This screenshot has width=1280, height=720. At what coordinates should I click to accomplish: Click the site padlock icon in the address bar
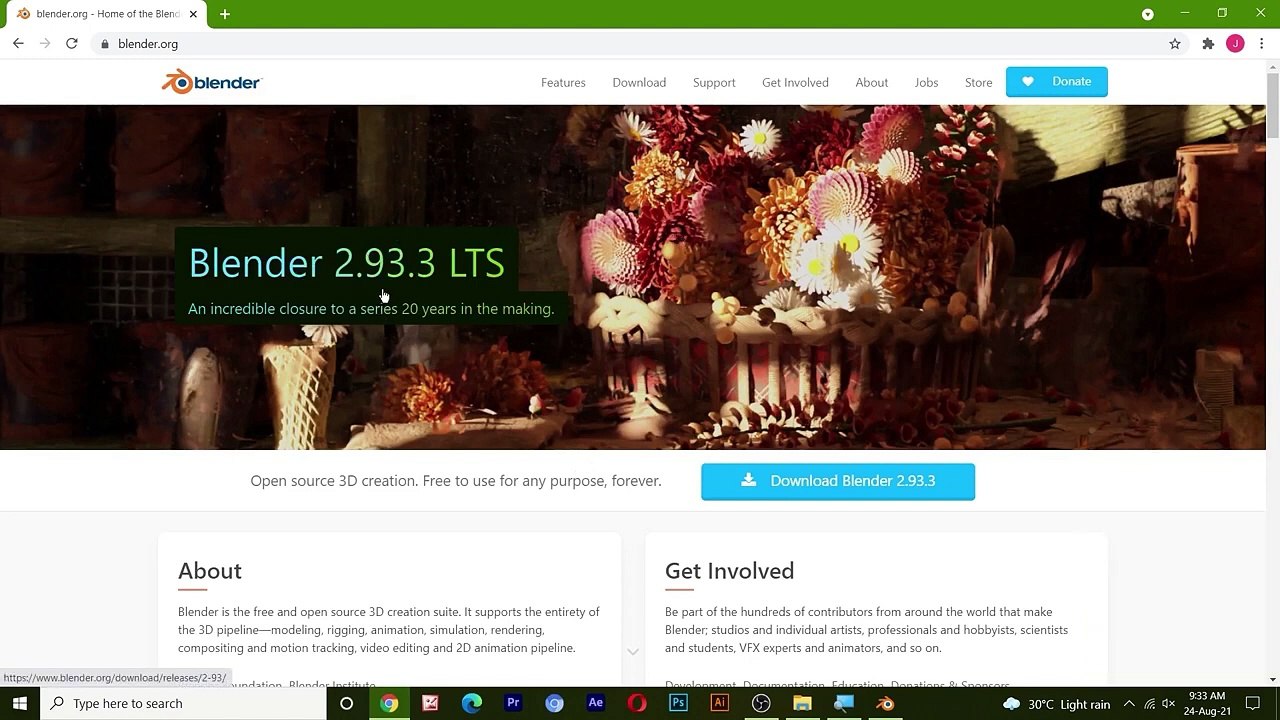pos(104,44)
